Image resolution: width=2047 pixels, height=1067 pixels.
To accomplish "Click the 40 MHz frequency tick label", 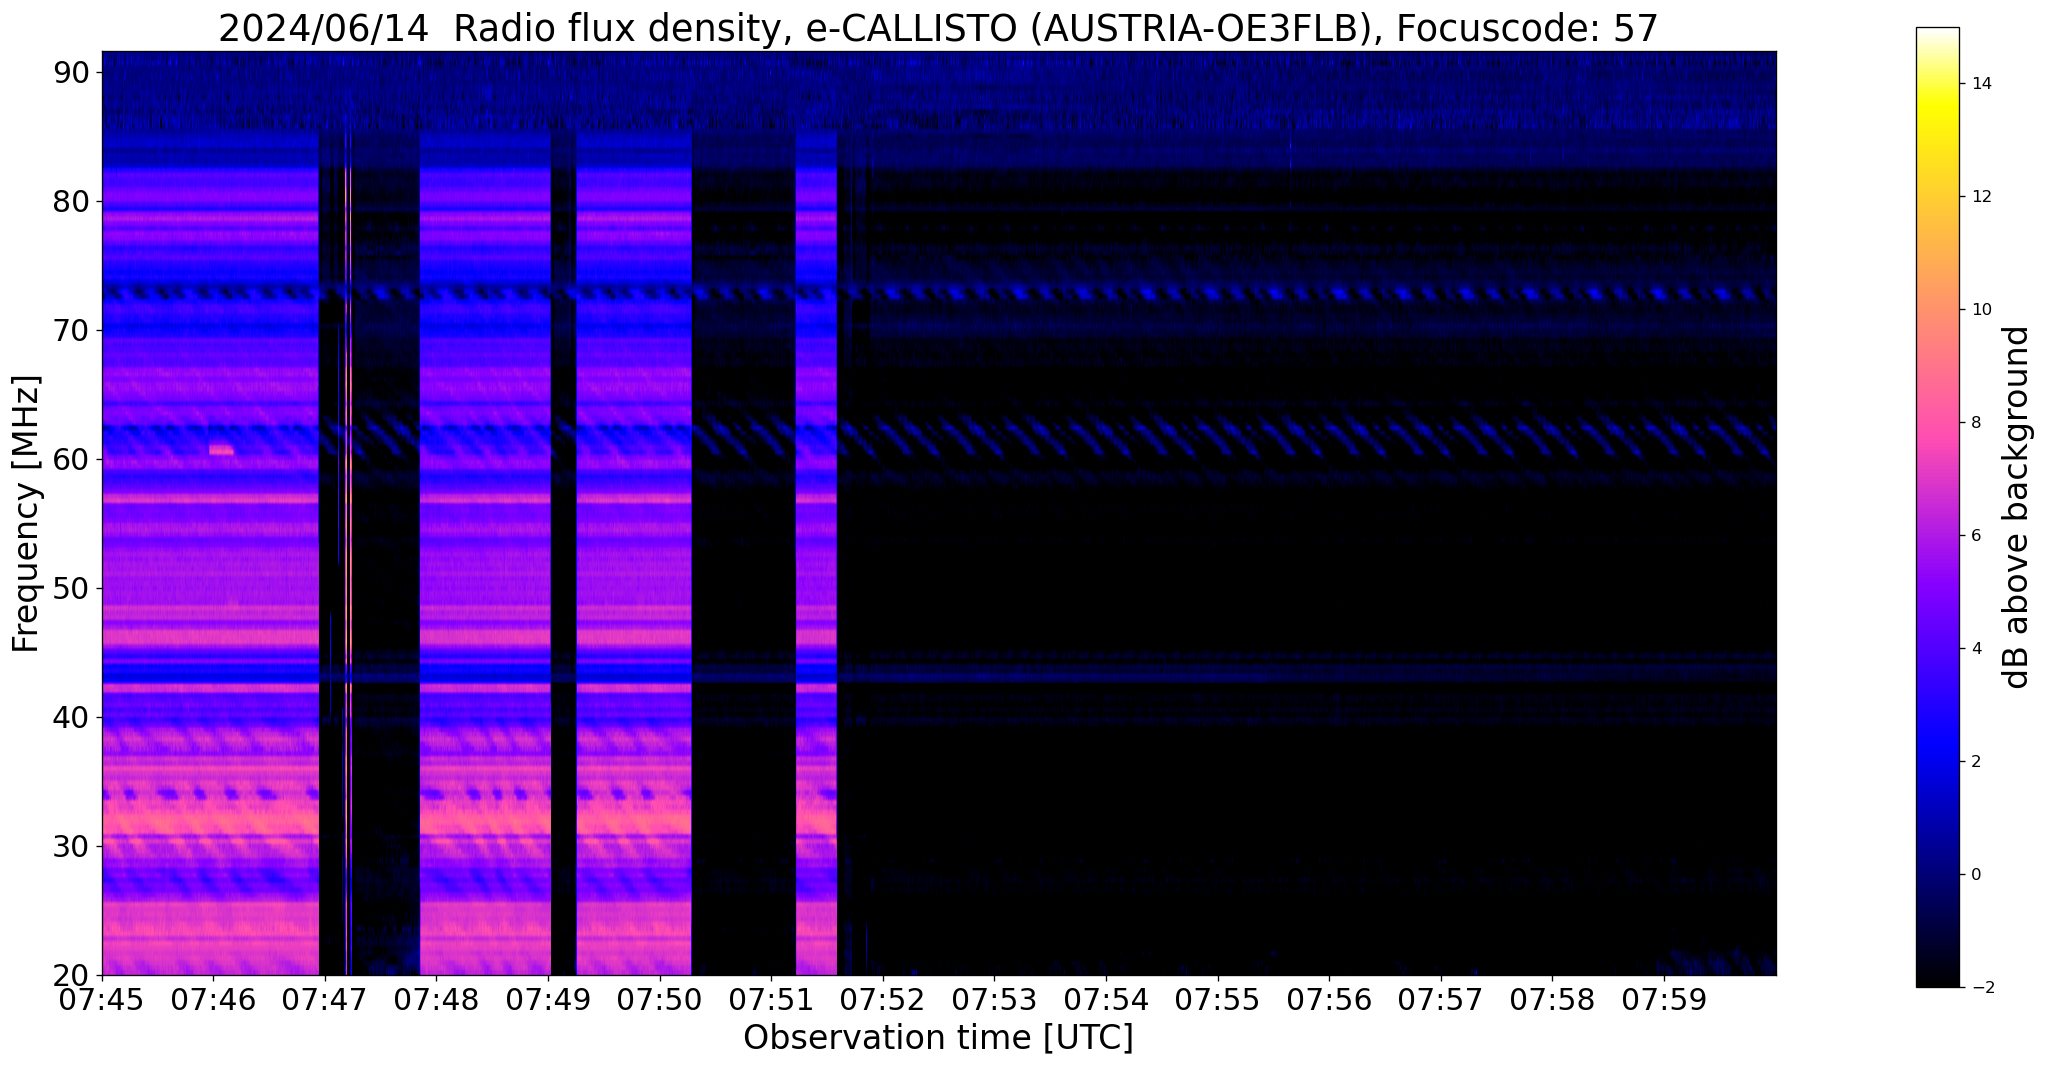I will 71,718.
